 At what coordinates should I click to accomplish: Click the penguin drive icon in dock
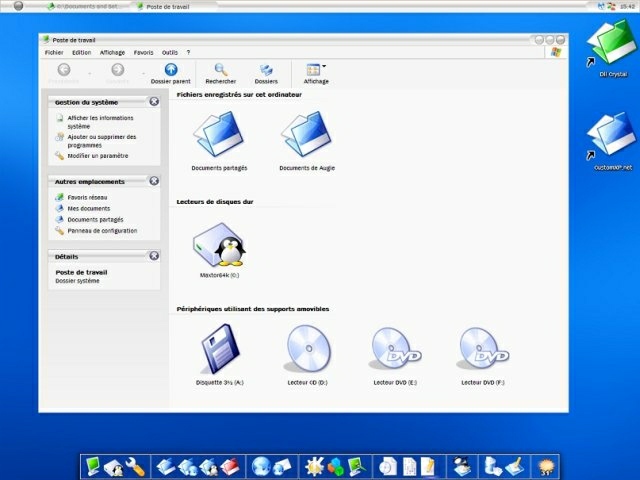coord(114,467)
